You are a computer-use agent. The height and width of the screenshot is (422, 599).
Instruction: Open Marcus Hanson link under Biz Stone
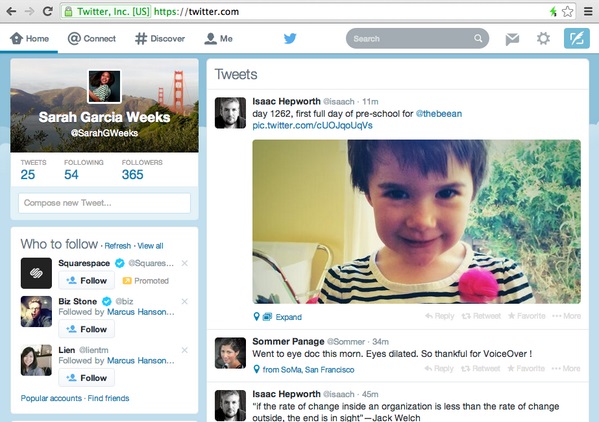coord(141,312)
